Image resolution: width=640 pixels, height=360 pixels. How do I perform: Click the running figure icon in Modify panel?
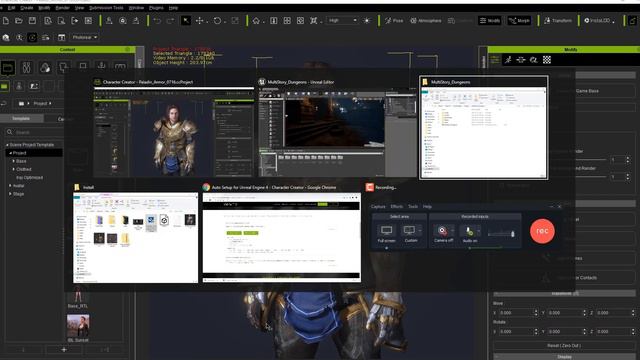pos(508,60)
